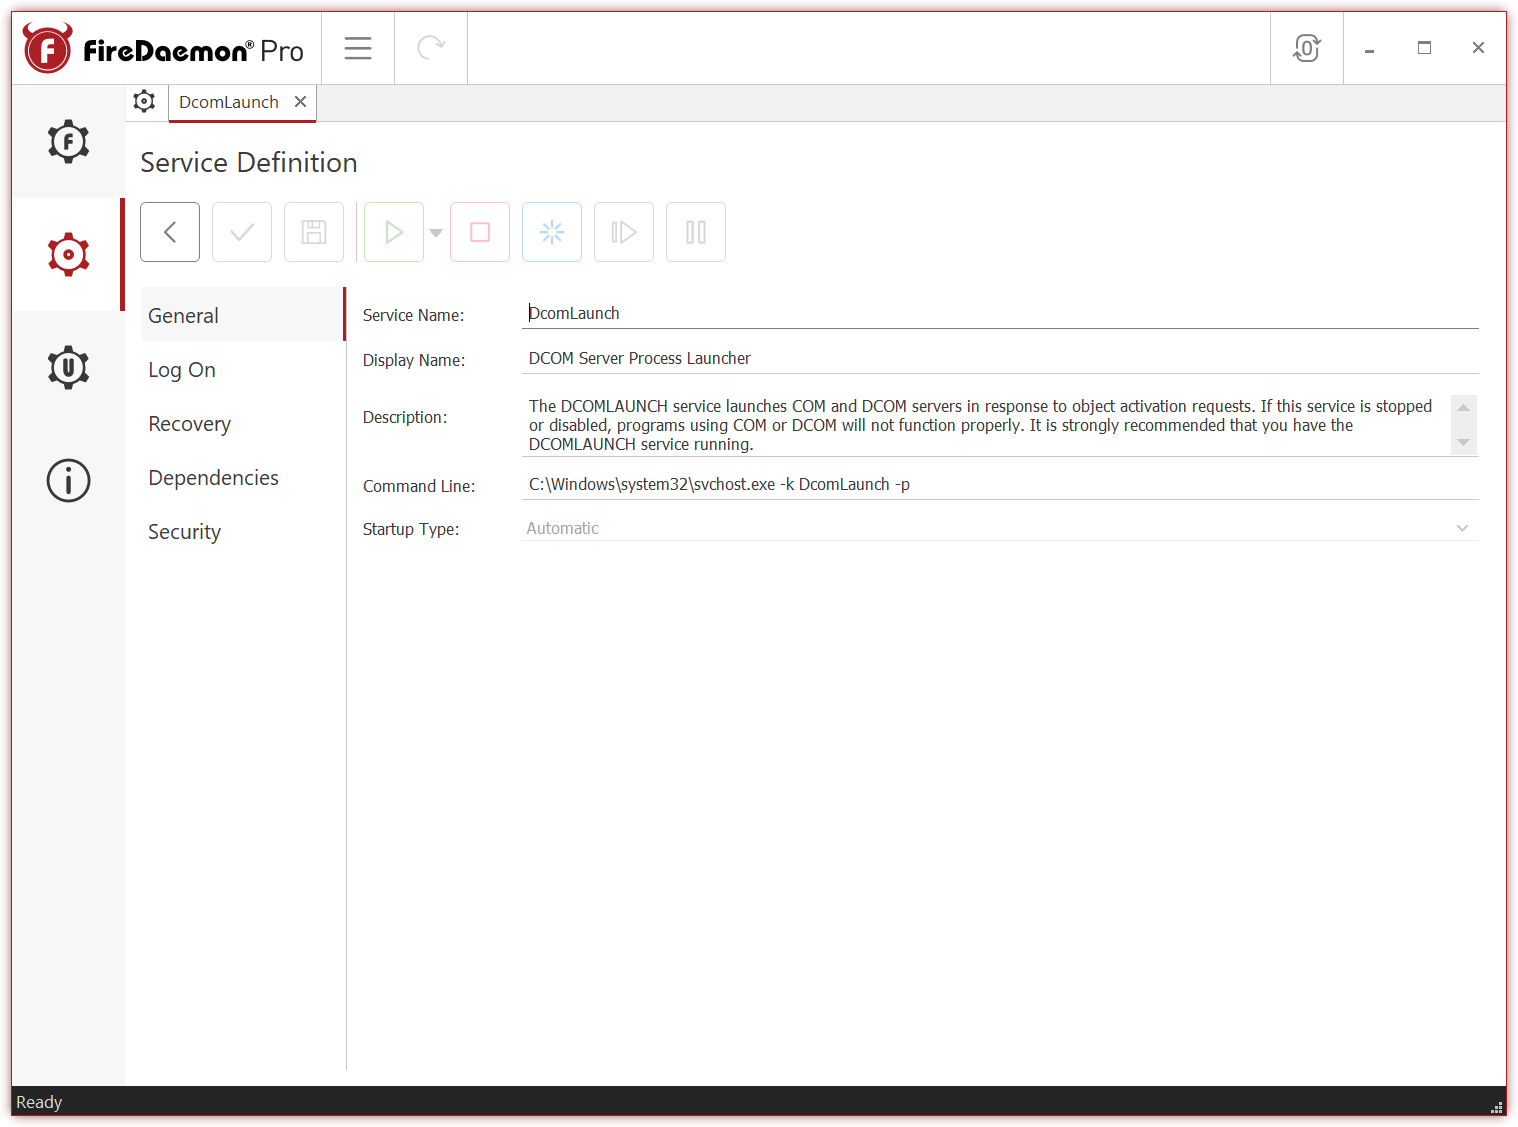This screenshot has width=1518, height=1127.
Task: Maximize the FireDaemon Pro window
Action: click(x=1424, y=48)
